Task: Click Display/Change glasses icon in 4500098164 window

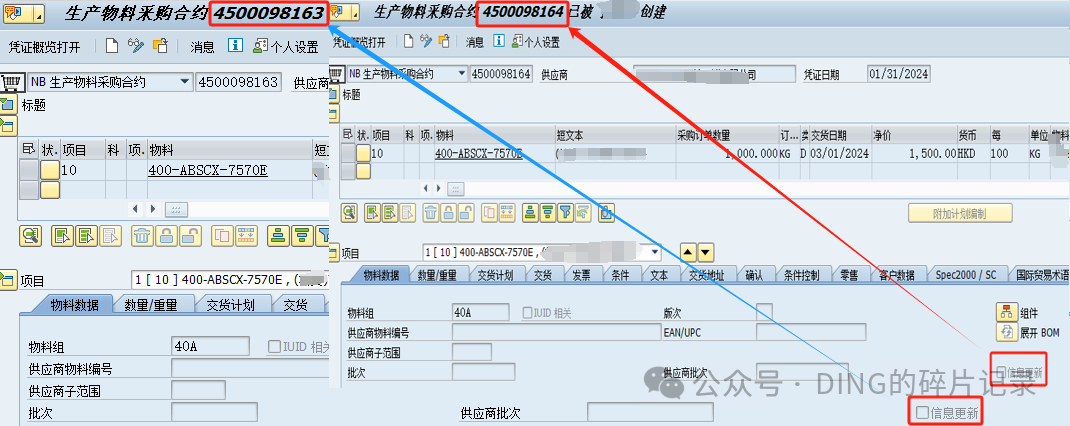Action: (426, 42)
